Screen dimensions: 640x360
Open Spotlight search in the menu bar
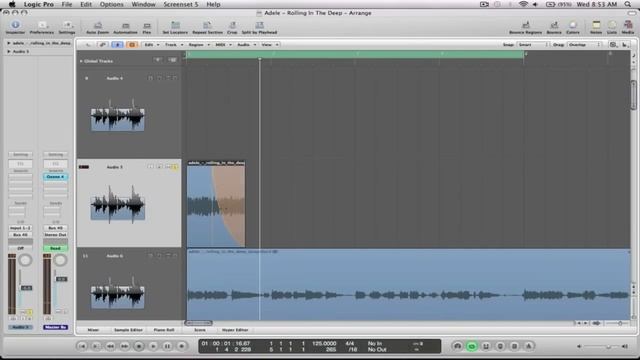tap(628, 4)
